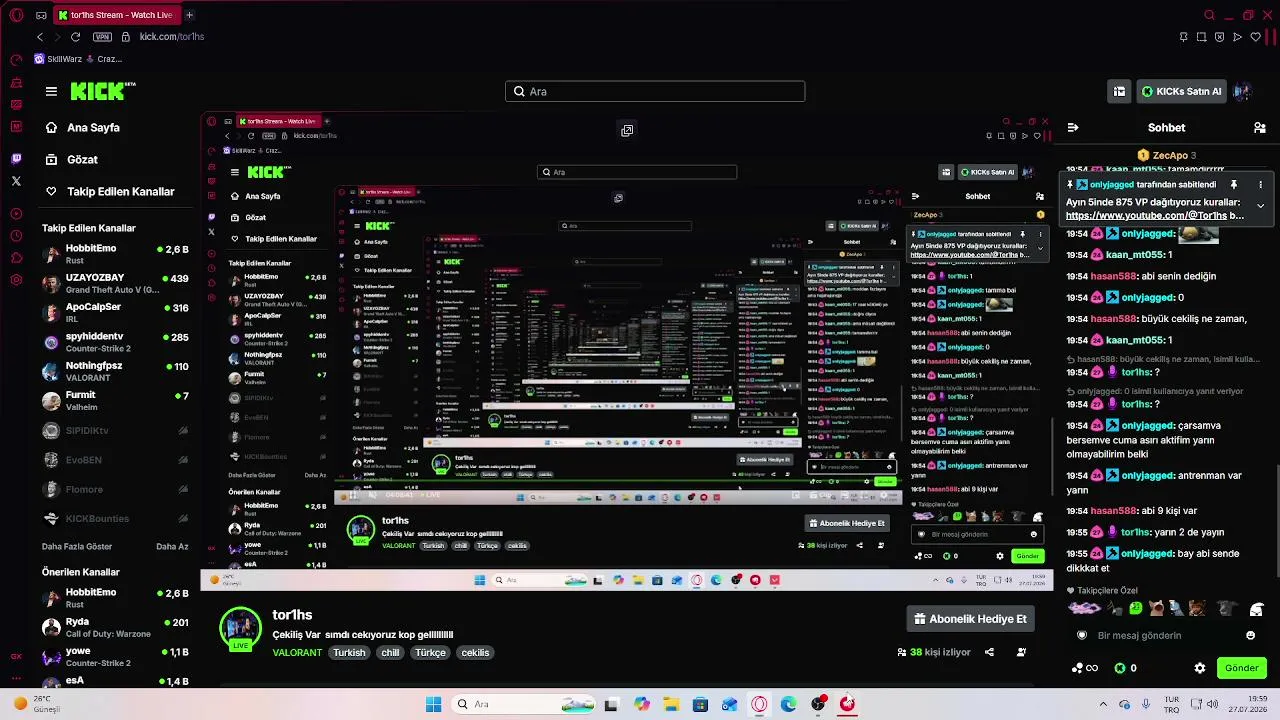Image resolution: width=1280 pixels, height=720 pixels.
Task: Click the kick.com/tor1hs address bar
Action: 172,37
